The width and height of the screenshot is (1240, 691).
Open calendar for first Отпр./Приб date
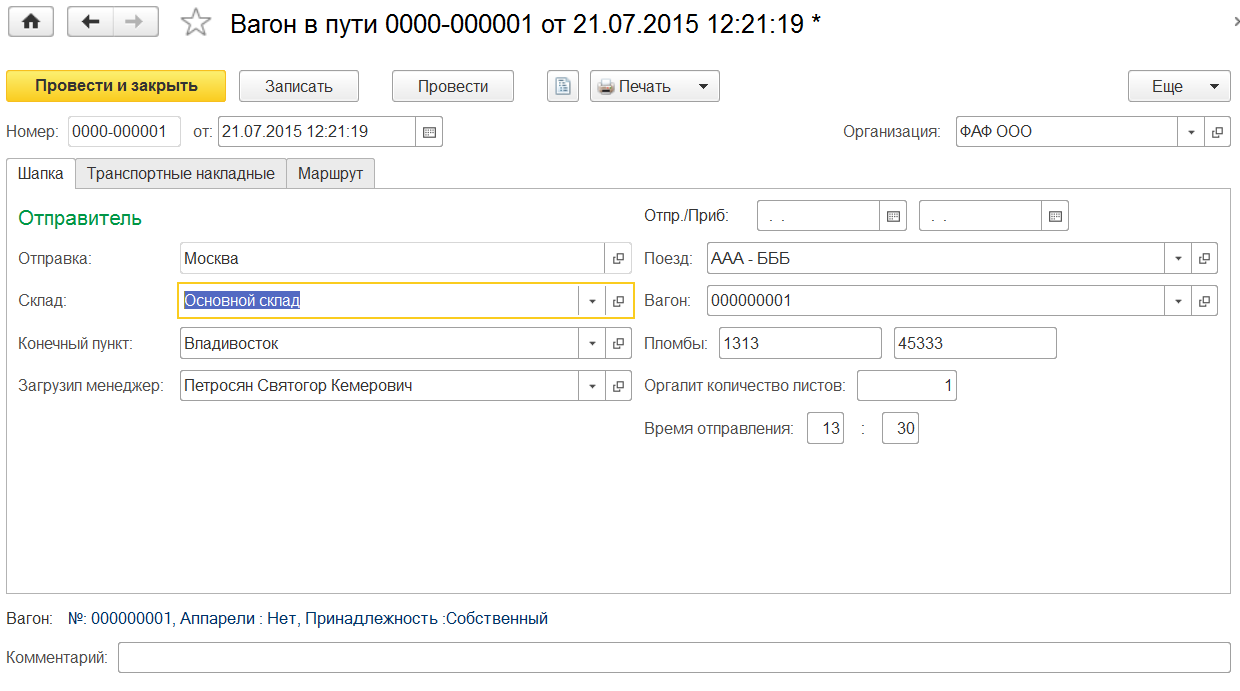point(894,216)
